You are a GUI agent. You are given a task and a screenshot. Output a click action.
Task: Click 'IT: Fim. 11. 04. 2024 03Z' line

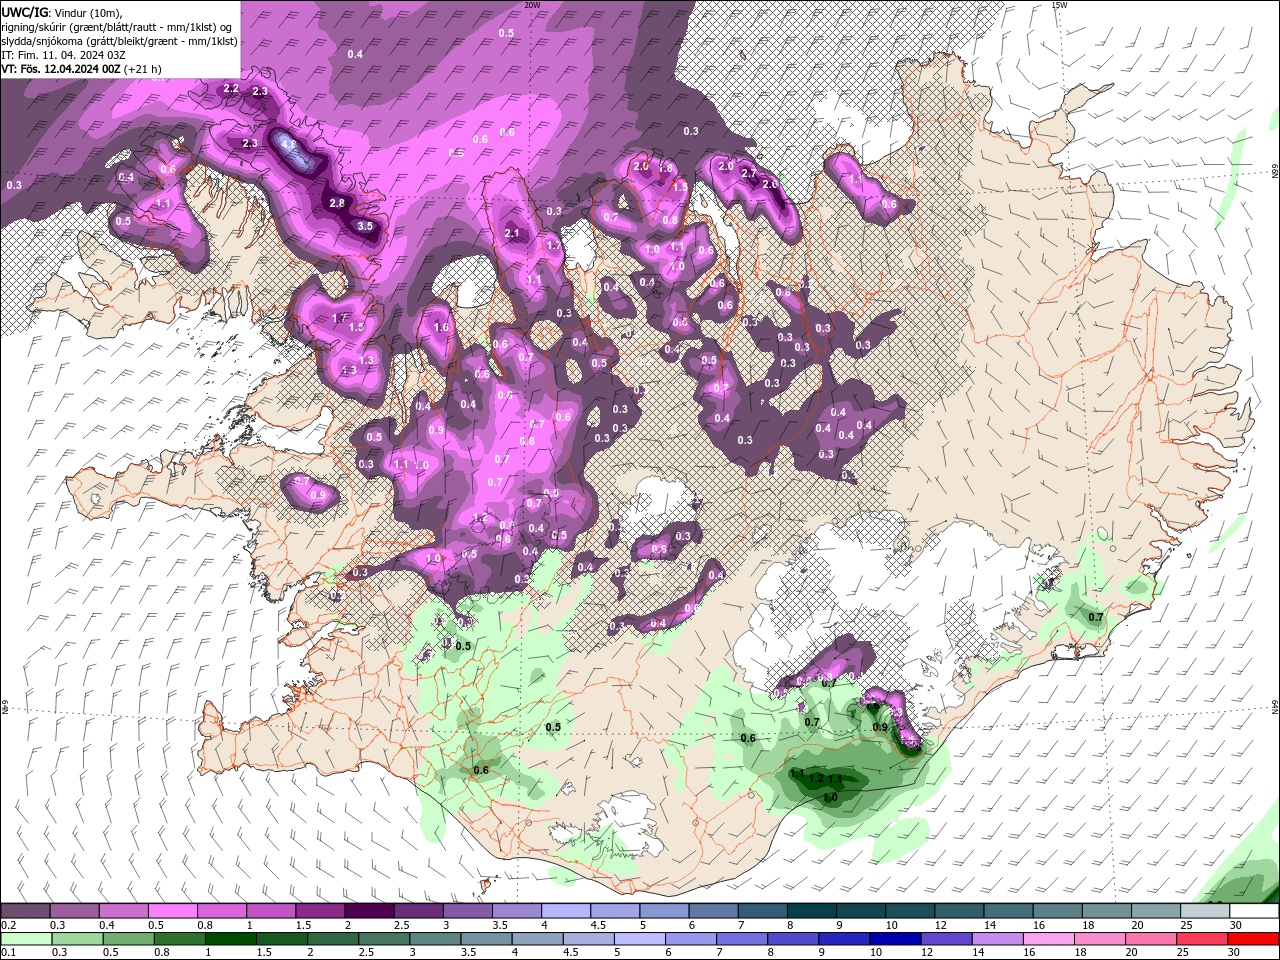(x=62, y=55)
